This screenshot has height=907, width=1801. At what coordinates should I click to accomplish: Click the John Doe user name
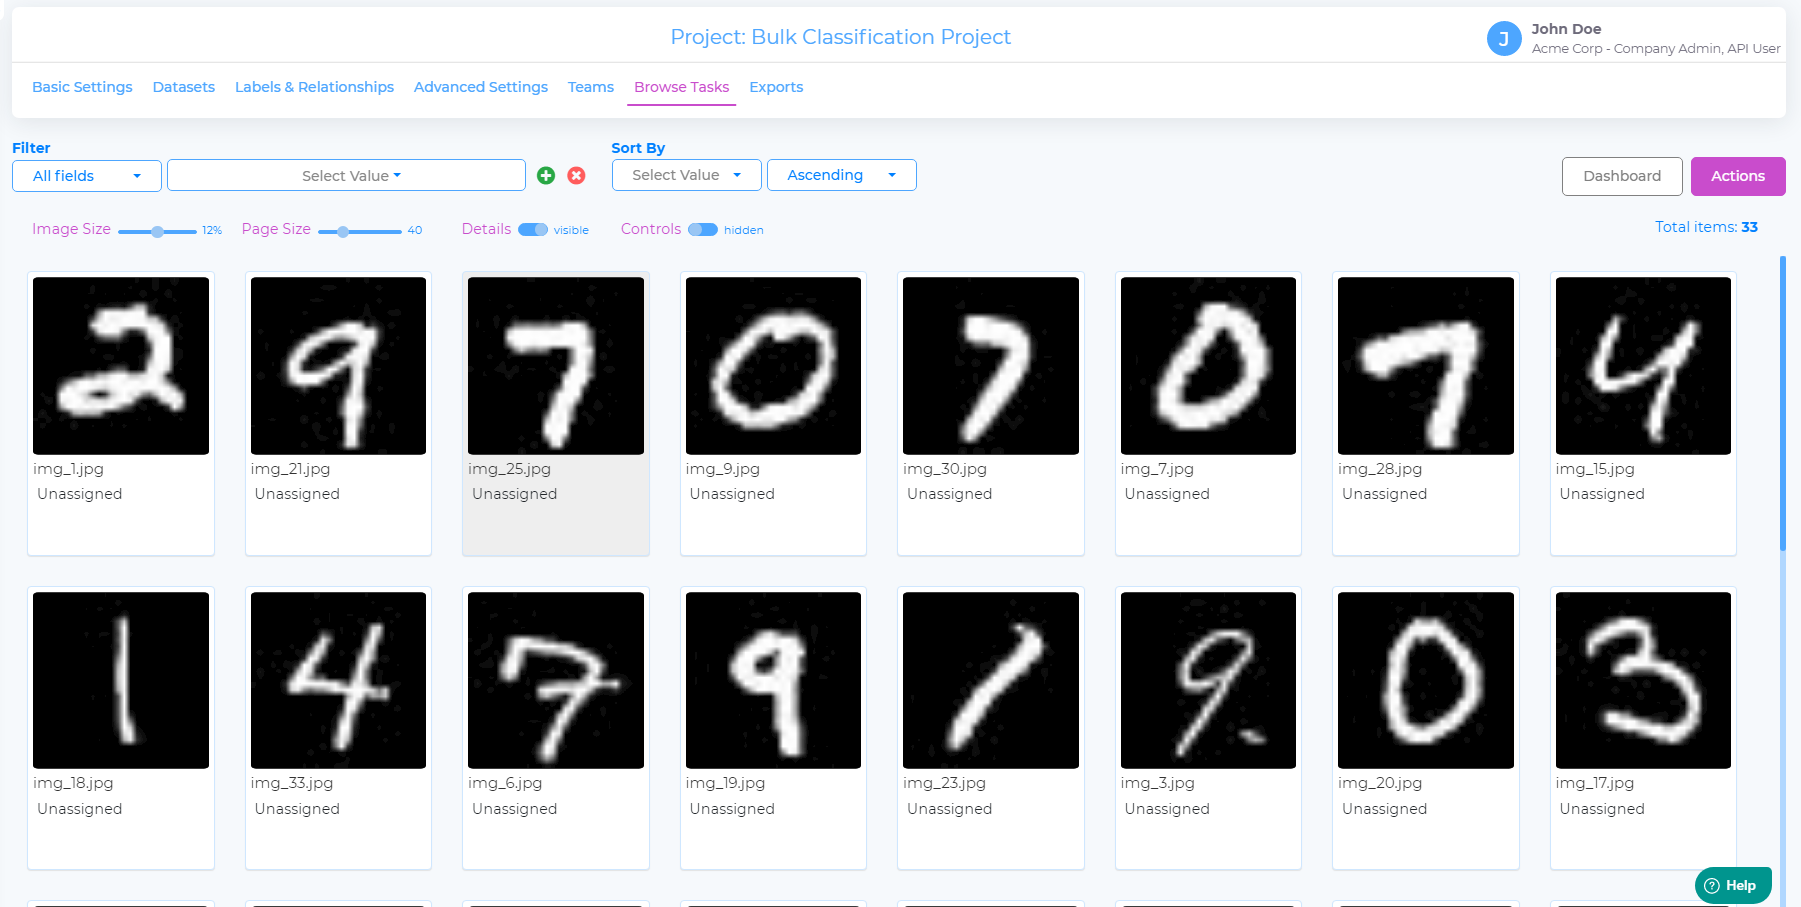(1566, 29)
